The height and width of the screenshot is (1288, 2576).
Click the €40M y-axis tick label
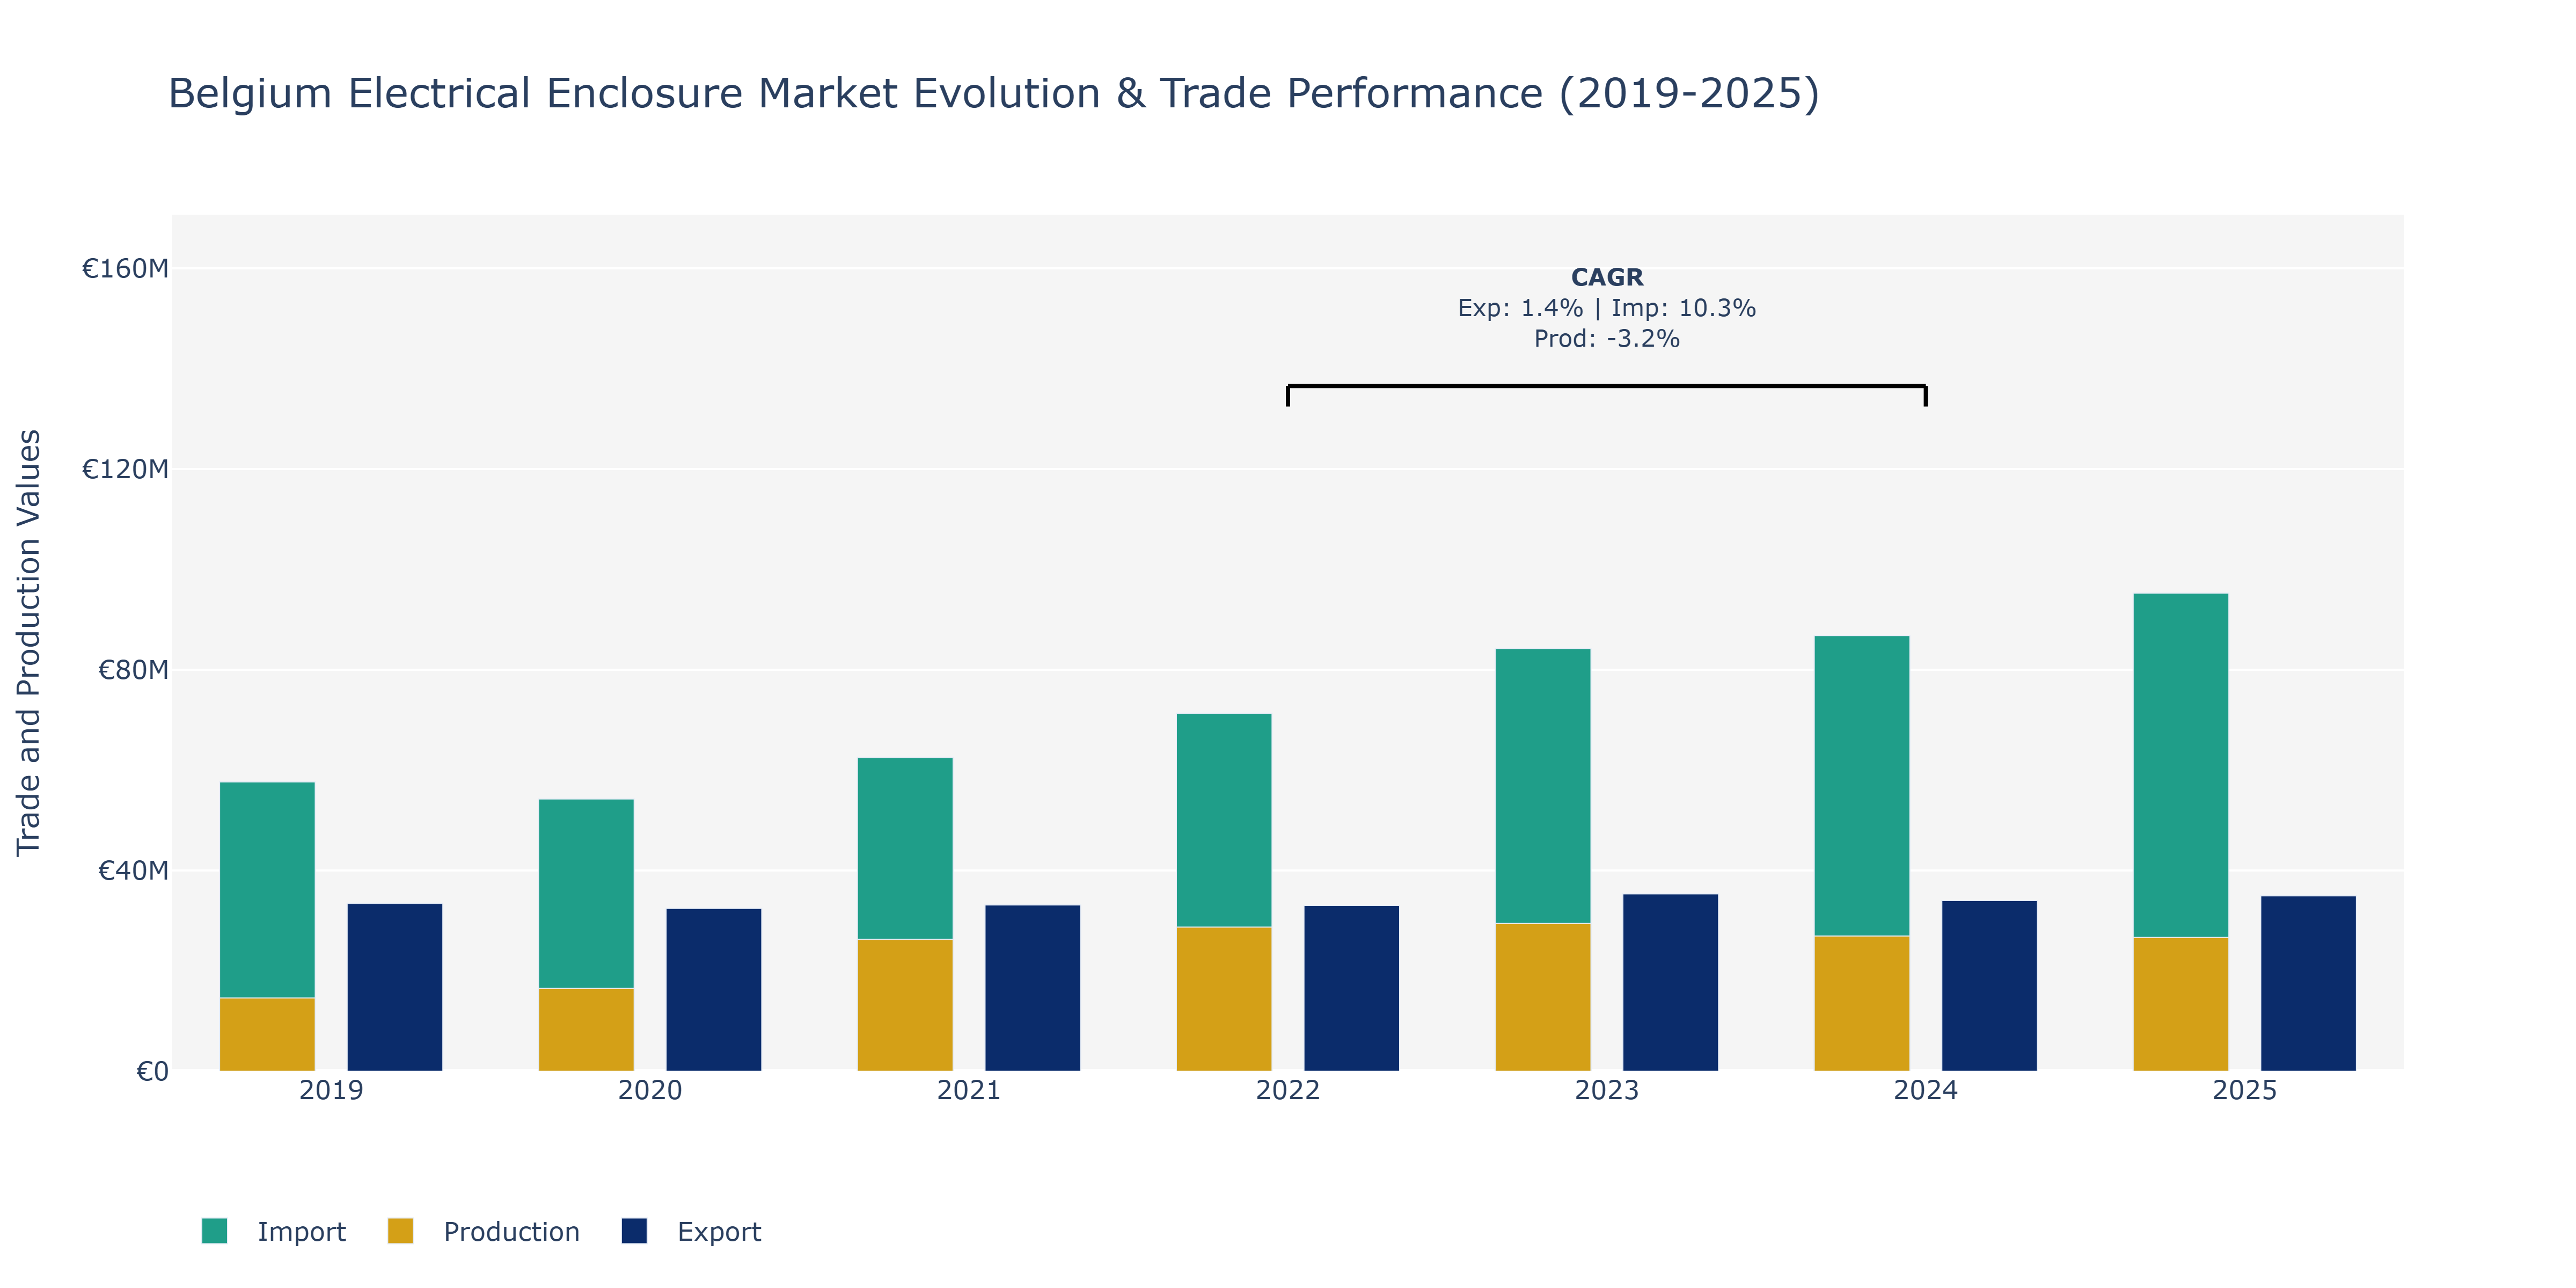[133, 871]
